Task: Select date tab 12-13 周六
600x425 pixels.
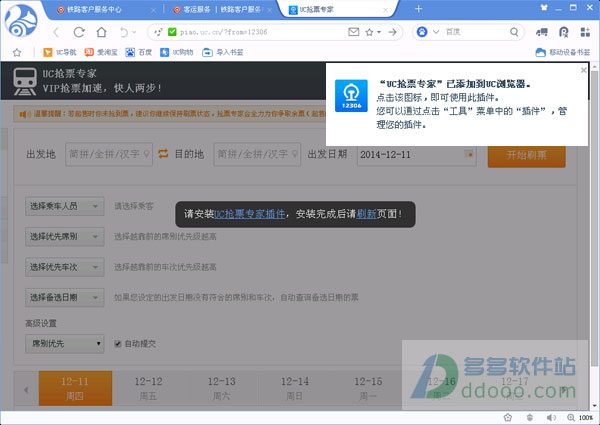Action: coord(222,388)
